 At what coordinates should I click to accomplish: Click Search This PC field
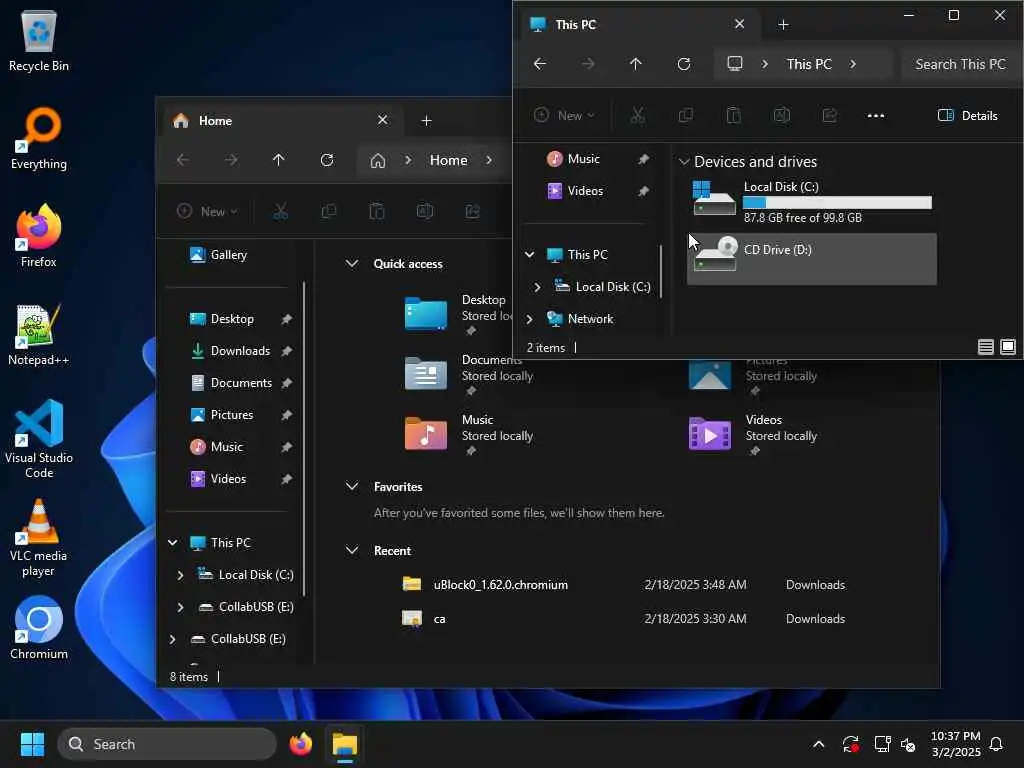pos(961,64)
